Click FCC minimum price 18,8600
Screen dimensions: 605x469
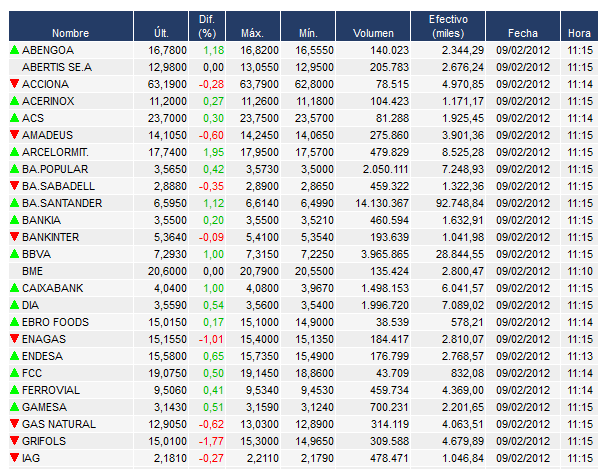[x=314, y=373]
